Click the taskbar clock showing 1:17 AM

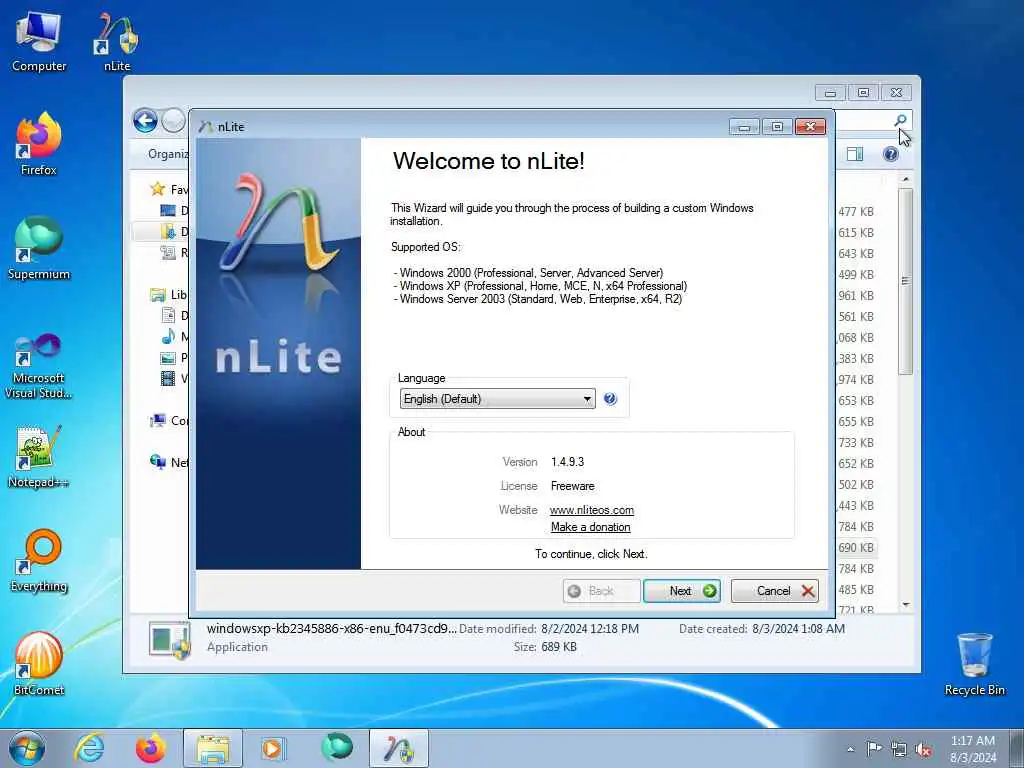click(x=972, y=749)
